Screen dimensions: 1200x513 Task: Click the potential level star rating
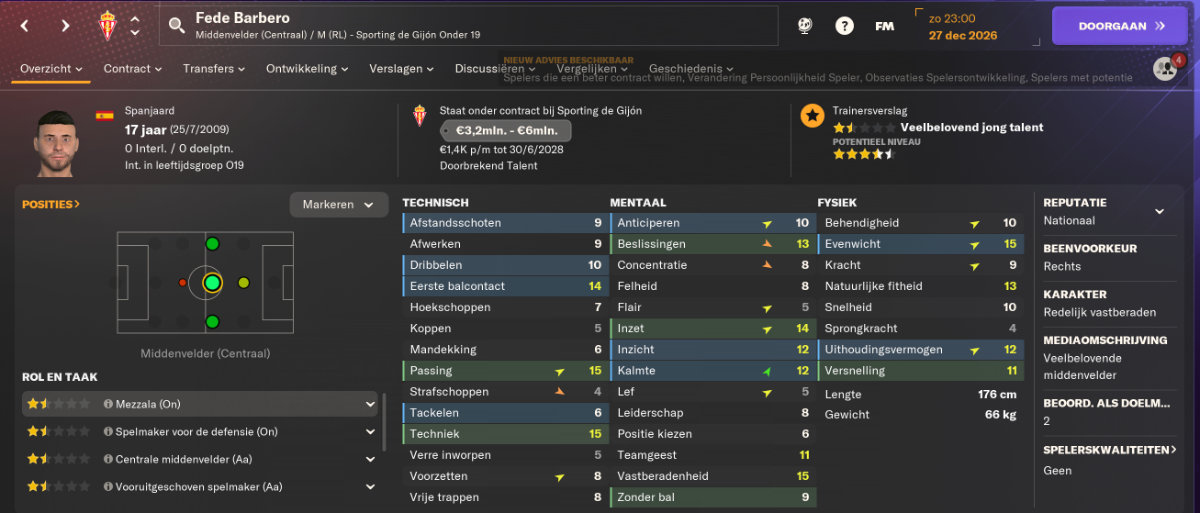coord(864,155)
